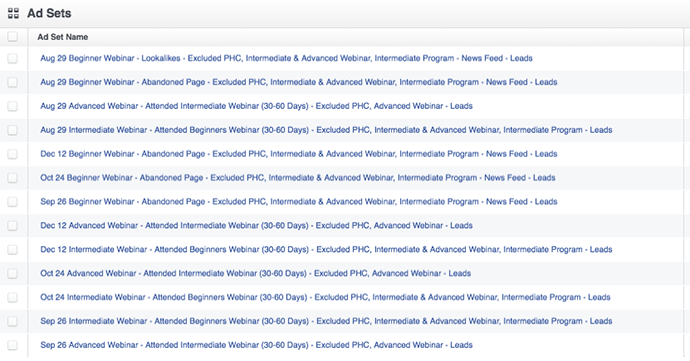Image resolution: width=690 pixels, height=361 pixels.
Task: Check the Sep 26 Beginner Webinar row
Action: 13,202
